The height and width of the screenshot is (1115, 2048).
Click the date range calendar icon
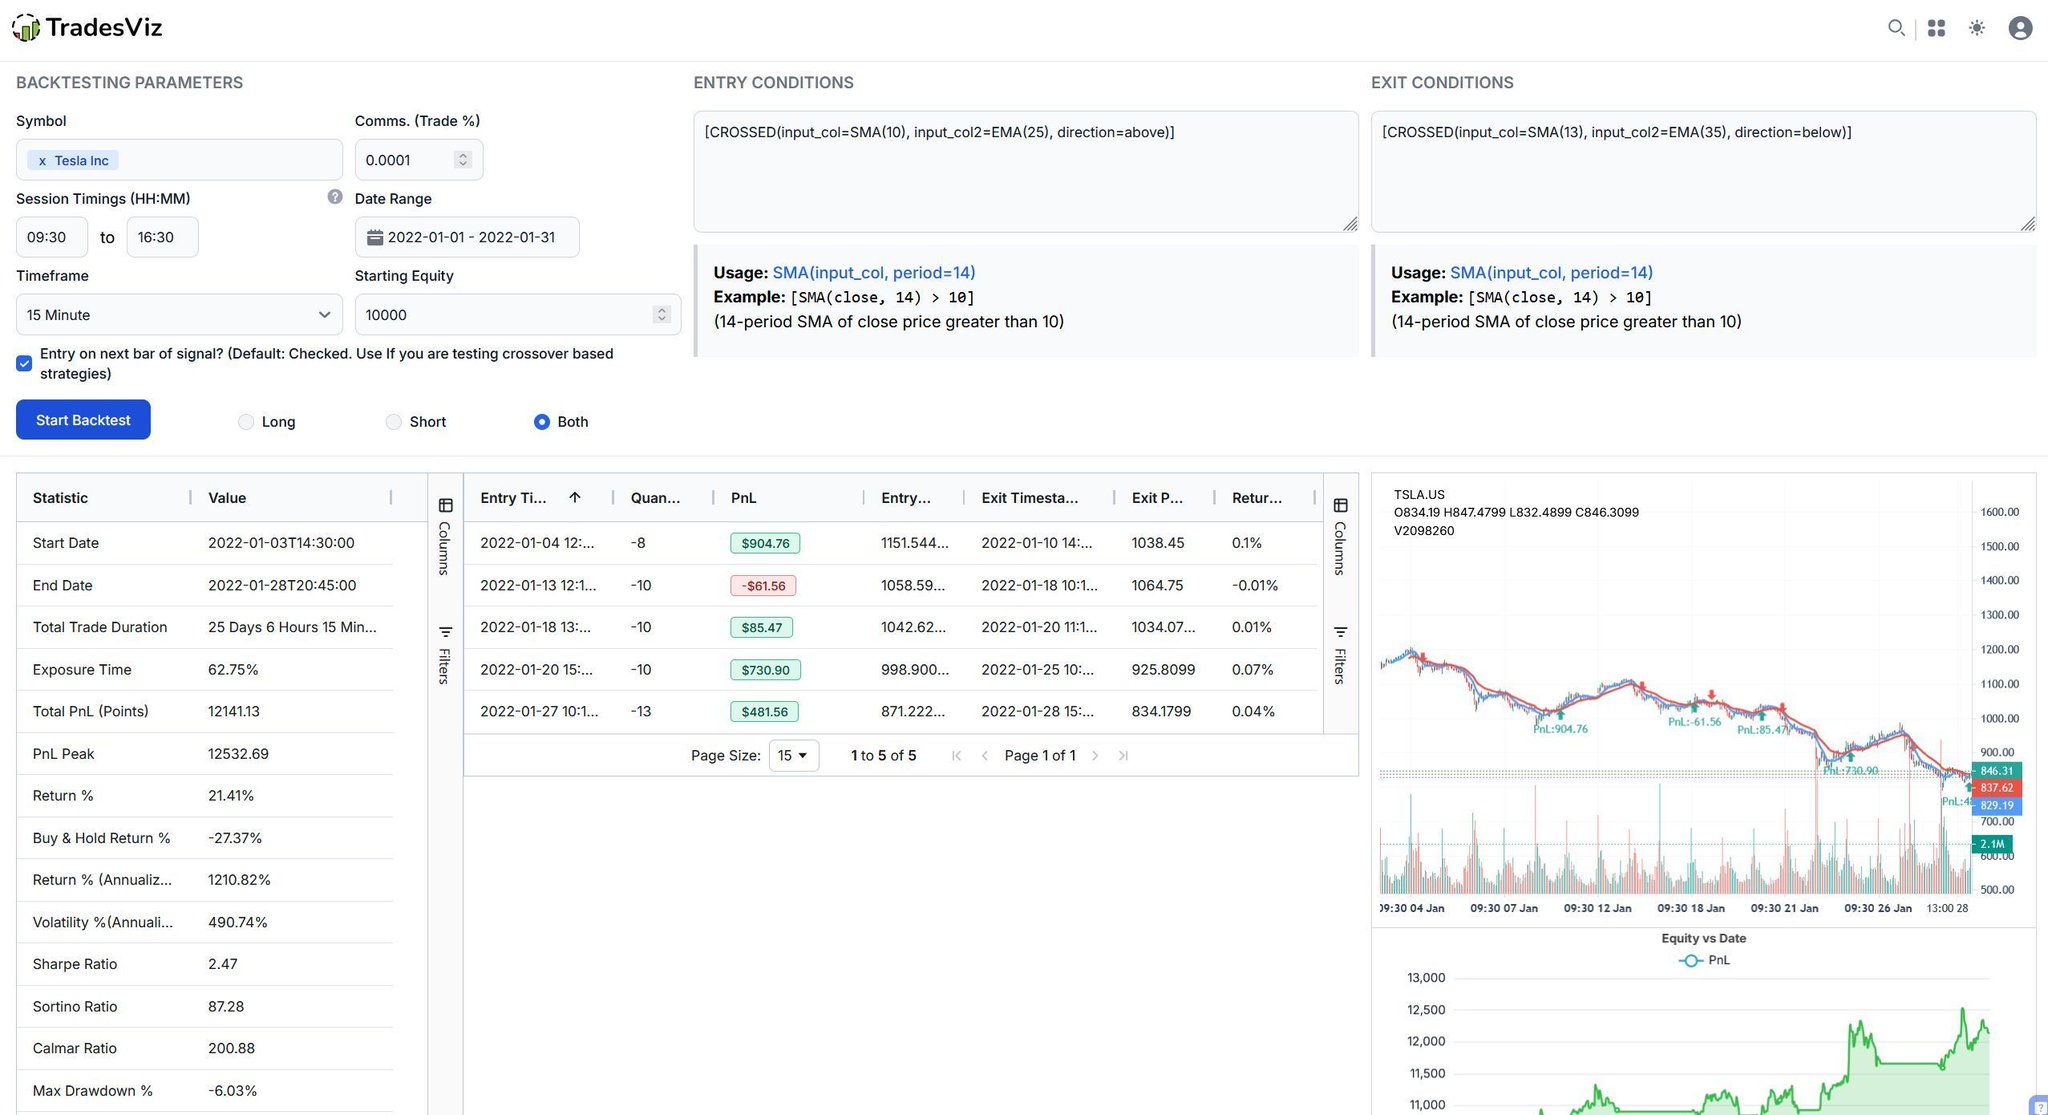(375, 238)
